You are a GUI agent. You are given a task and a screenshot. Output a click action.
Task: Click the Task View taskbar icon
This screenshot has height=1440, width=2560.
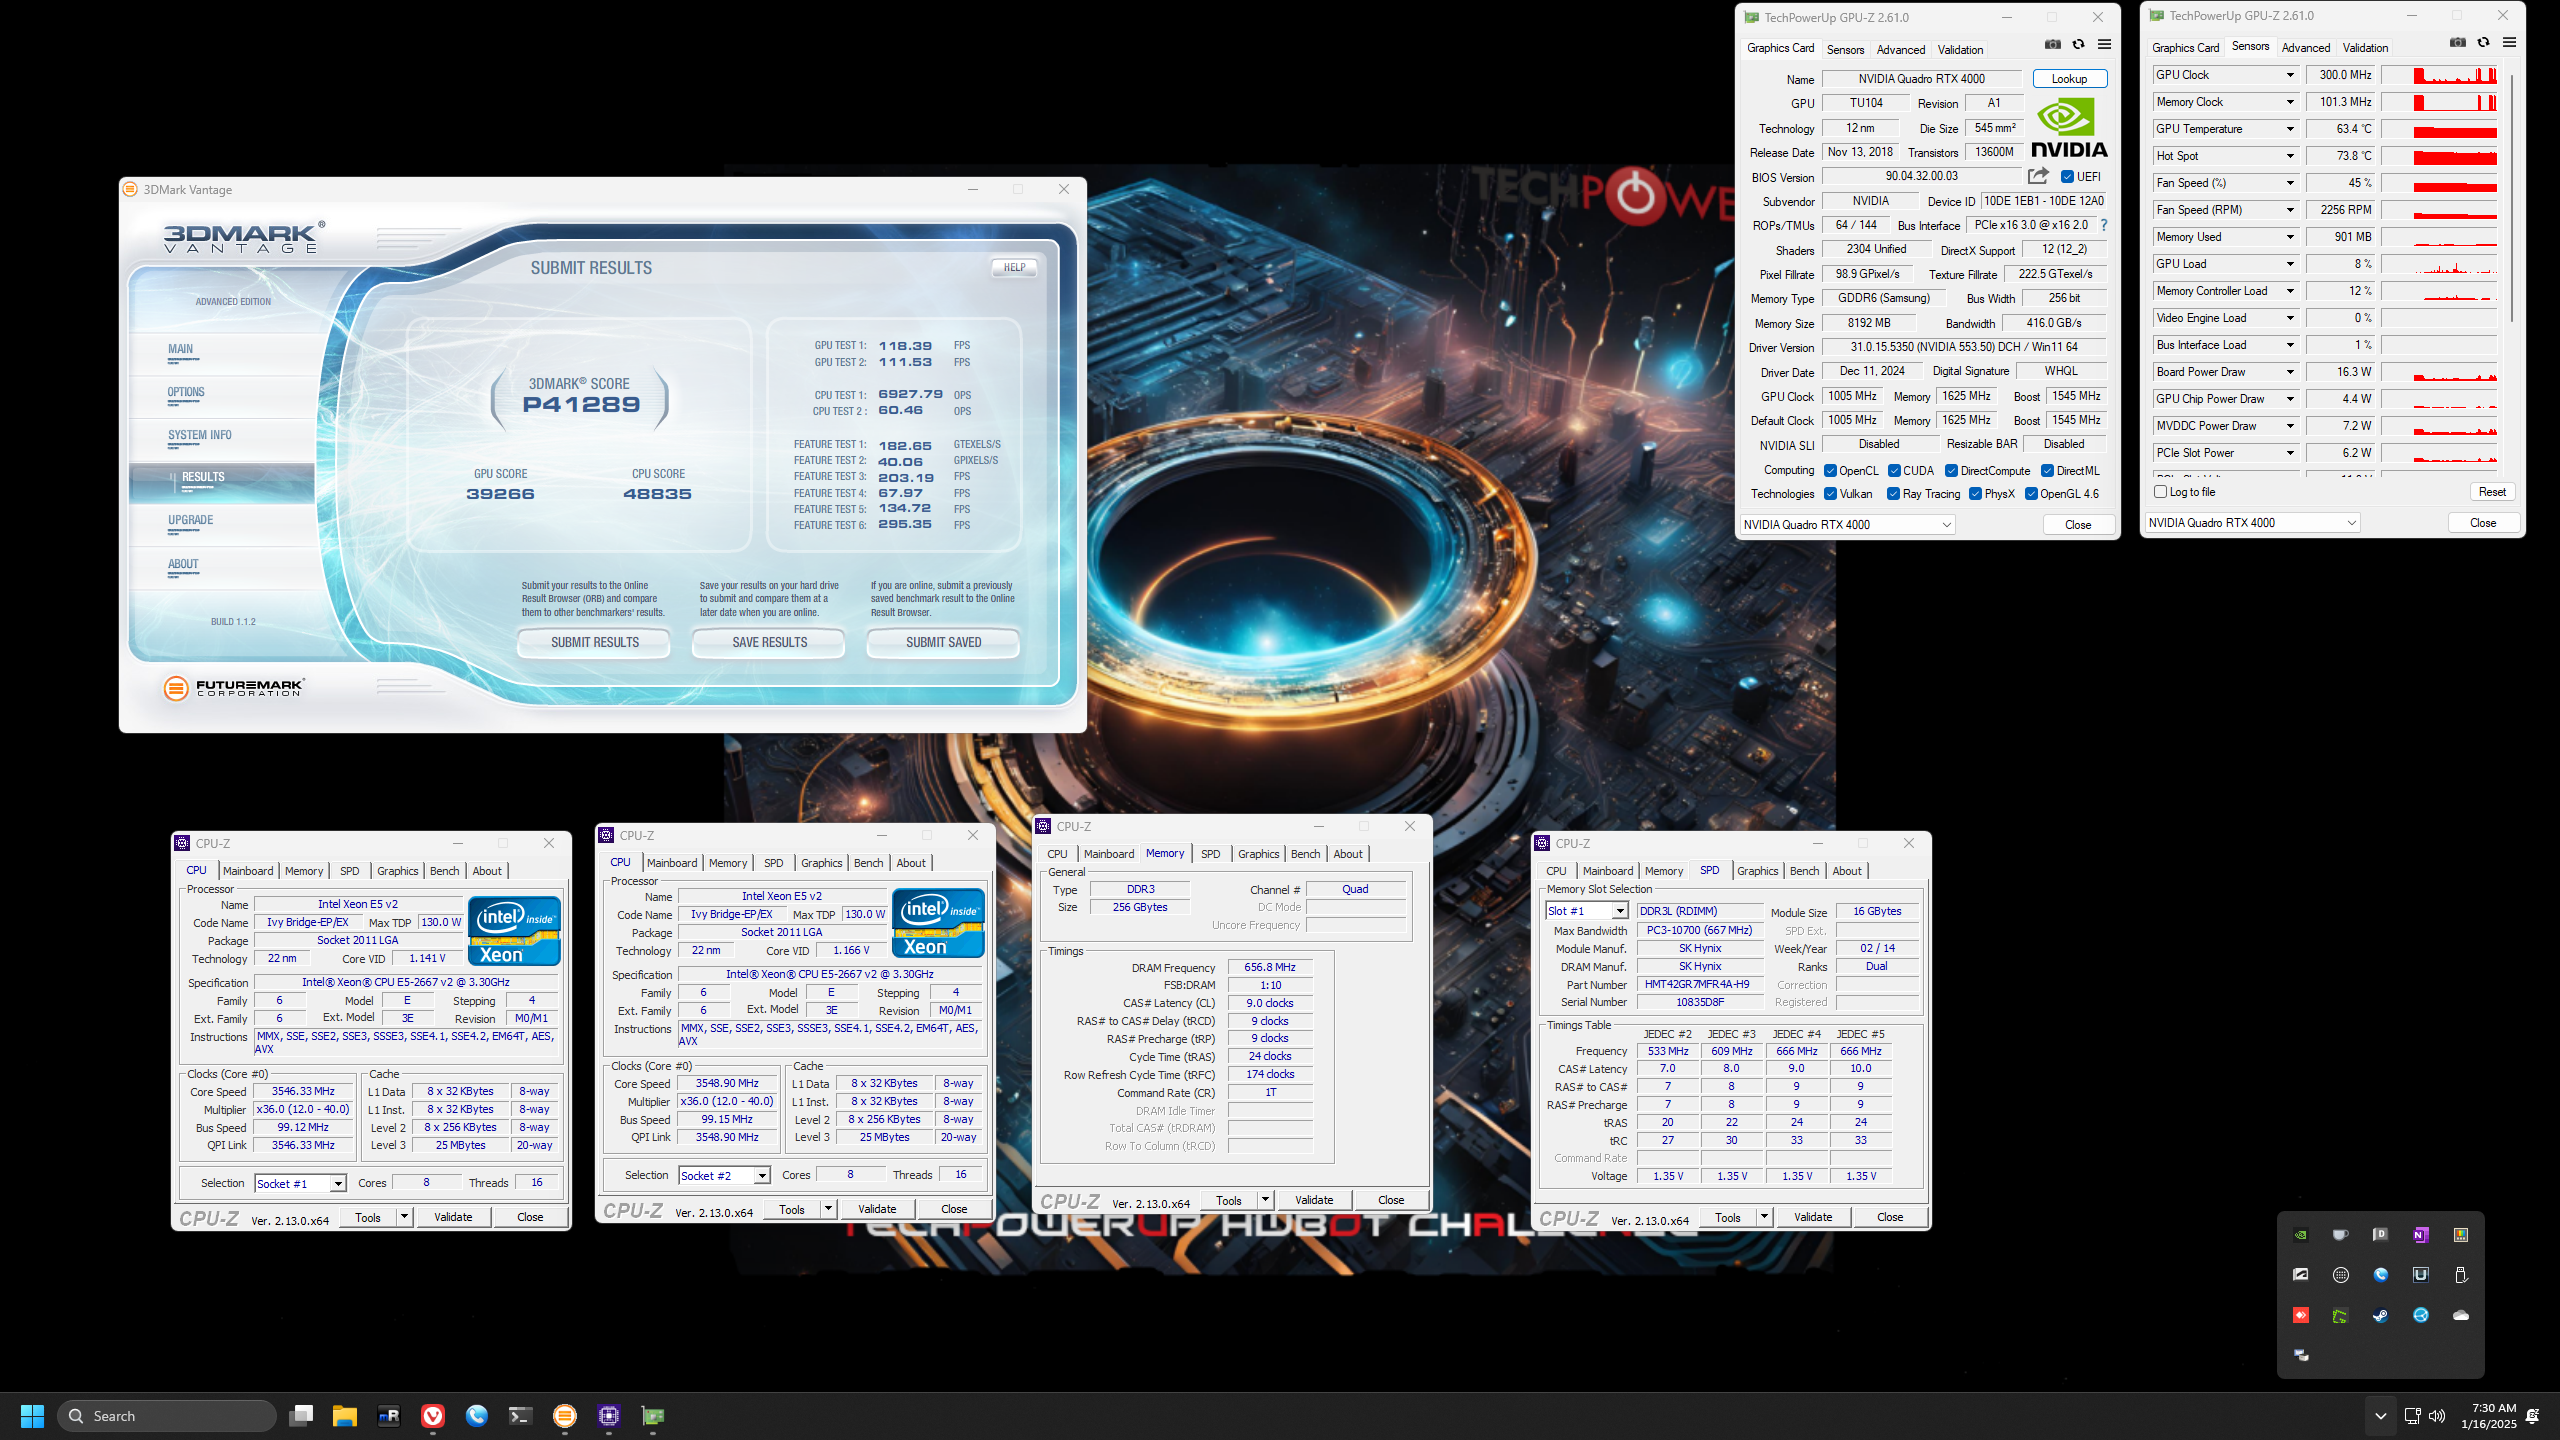coord(300,1415)
